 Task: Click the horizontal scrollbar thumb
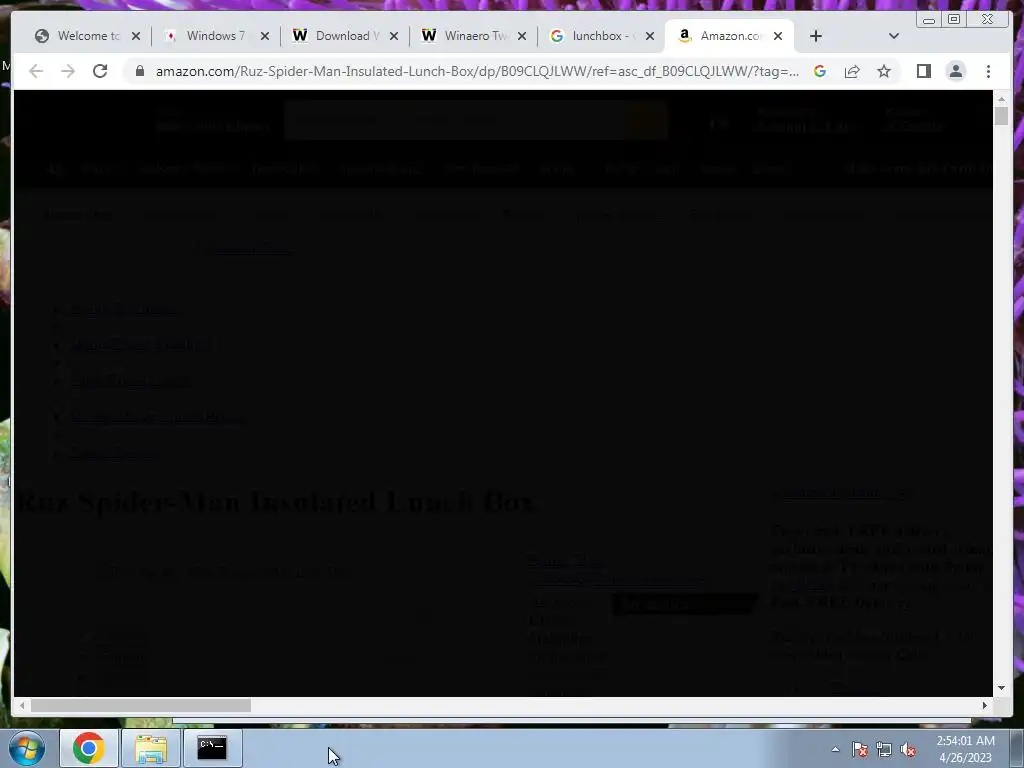pos(141,705)
